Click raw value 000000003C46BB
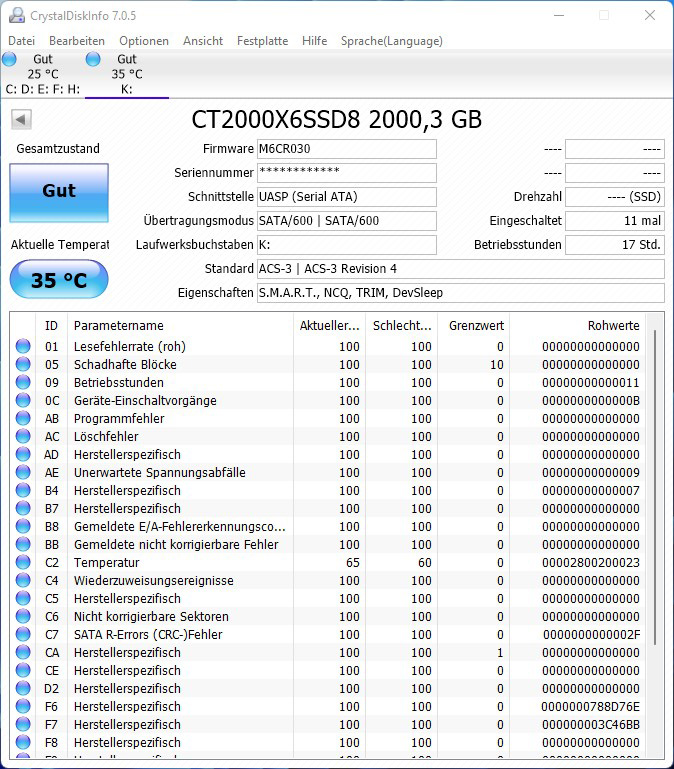The height and width of the screenshot is (769, 674). (591, 724)
